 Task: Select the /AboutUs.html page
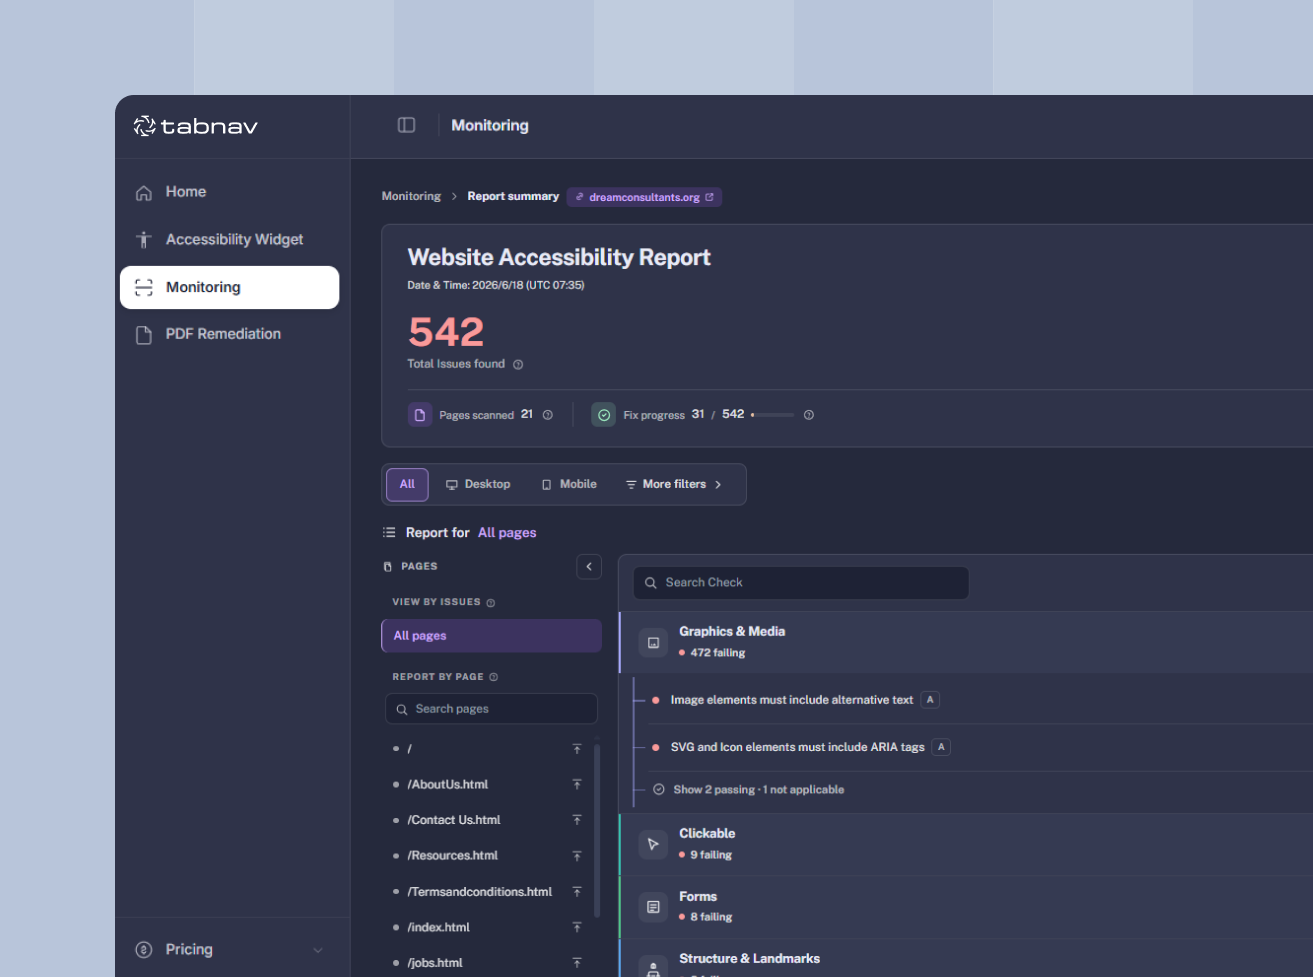[x=448, y=785]
